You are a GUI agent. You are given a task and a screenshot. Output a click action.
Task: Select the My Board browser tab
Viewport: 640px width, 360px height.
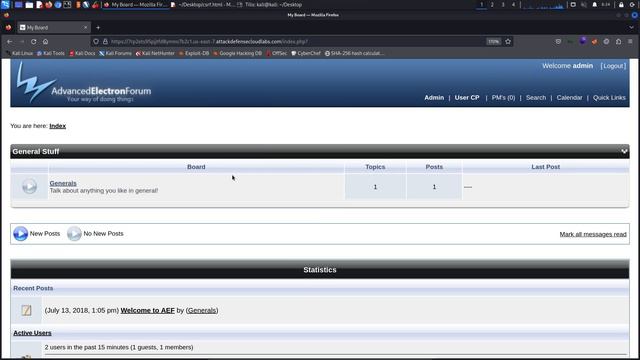click(x=53, y=27)
